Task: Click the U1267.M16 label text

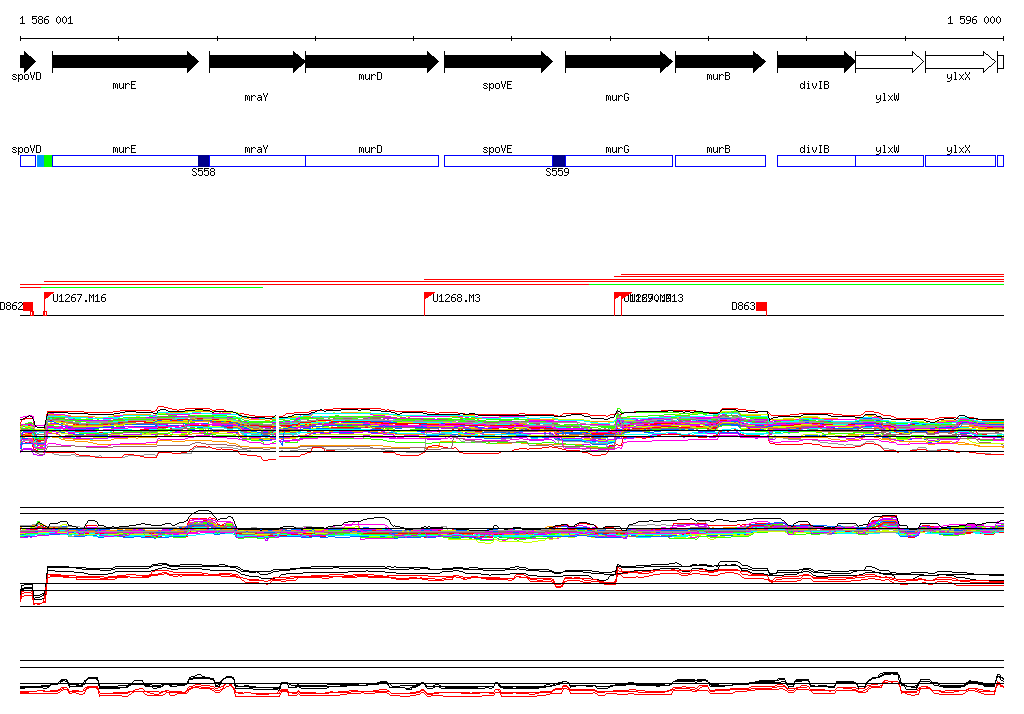Action: [x=80, y=298]
